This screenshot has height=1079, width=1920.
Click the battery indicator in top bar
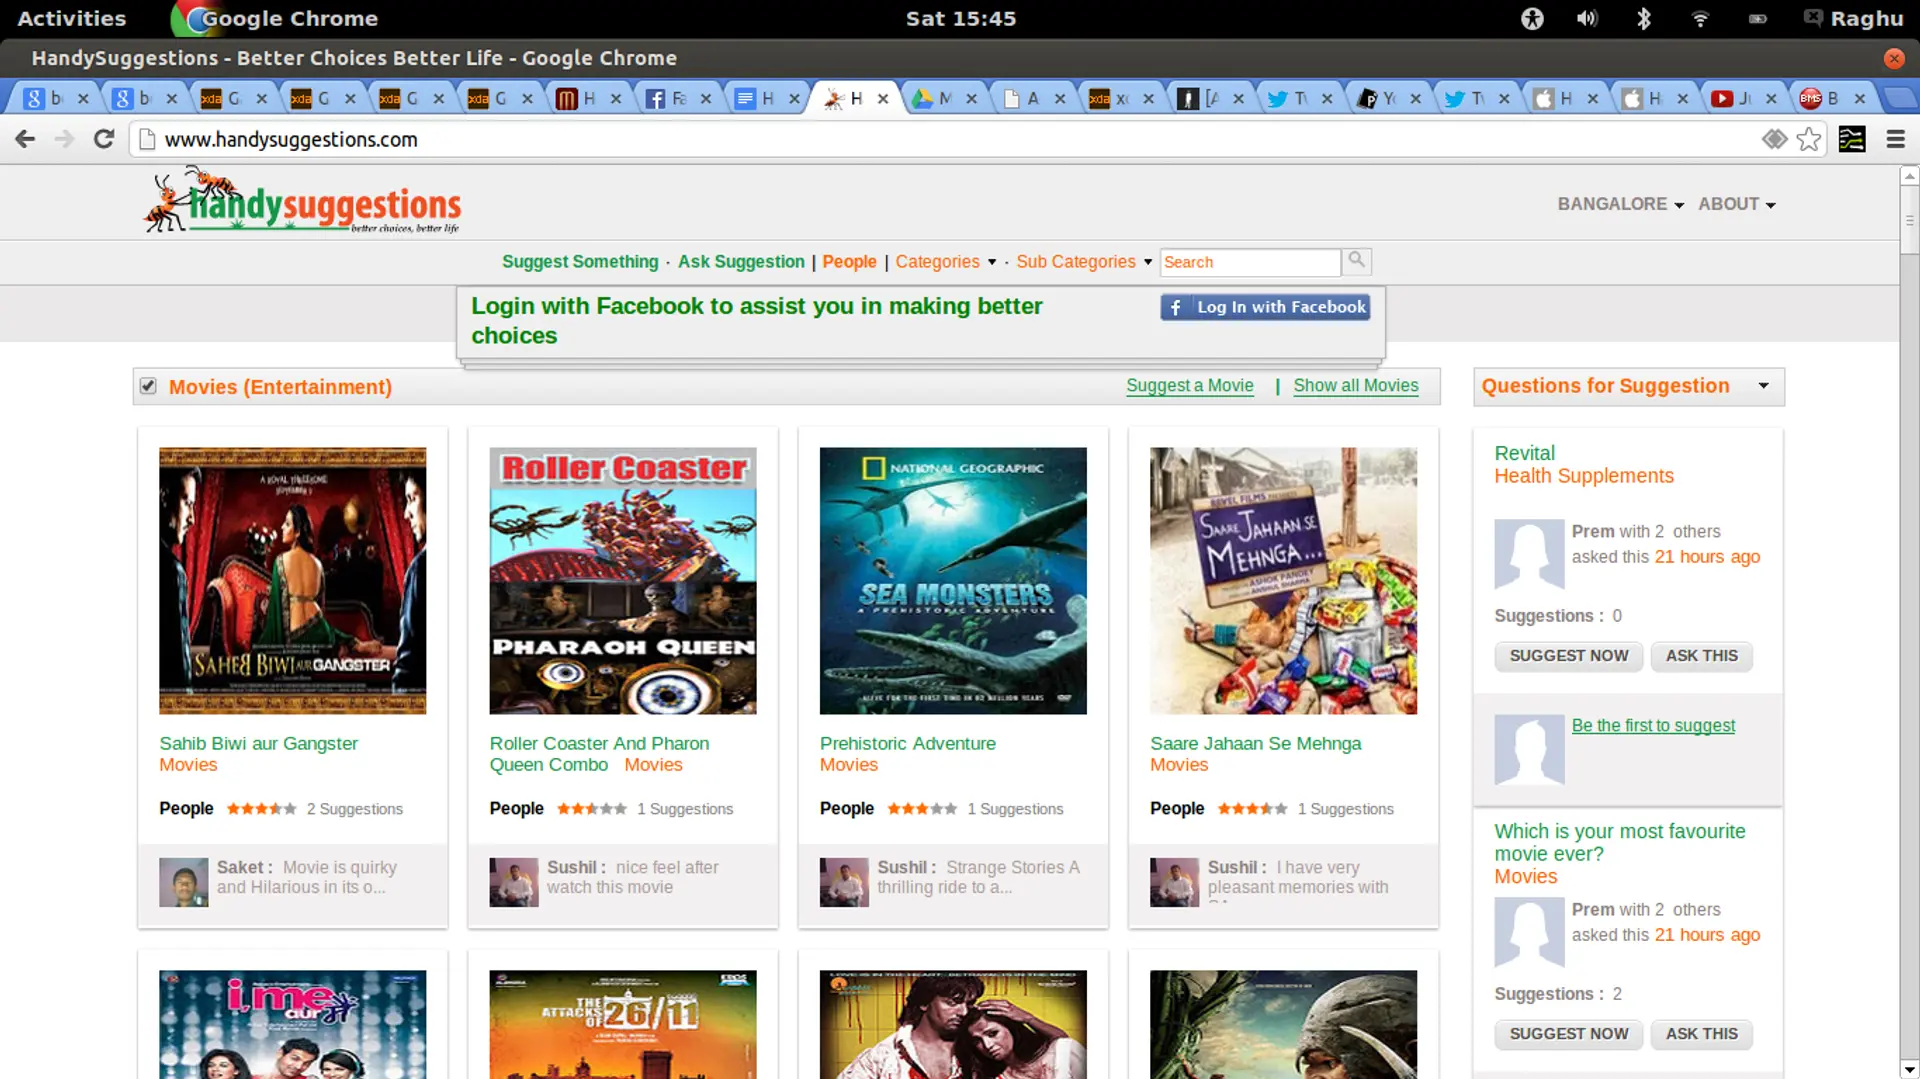[1757, 18]
